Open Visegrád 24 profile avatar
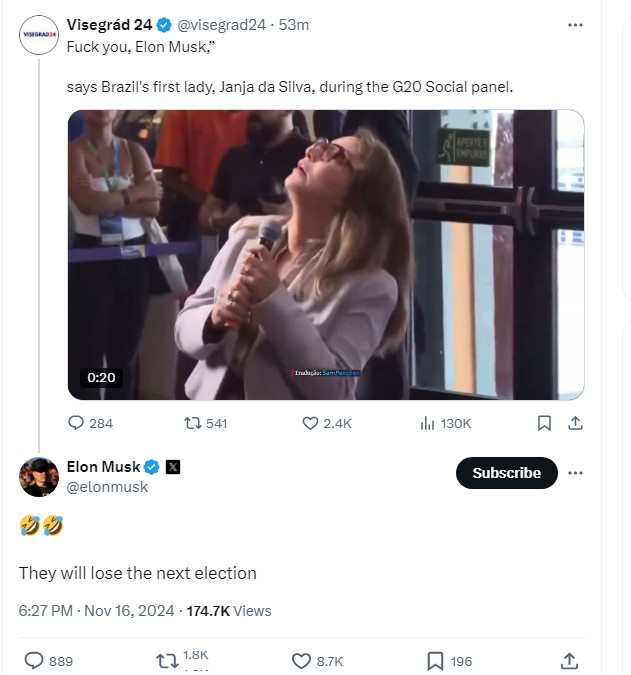Screen dimensions: 631x675 [x=38, y=35]
